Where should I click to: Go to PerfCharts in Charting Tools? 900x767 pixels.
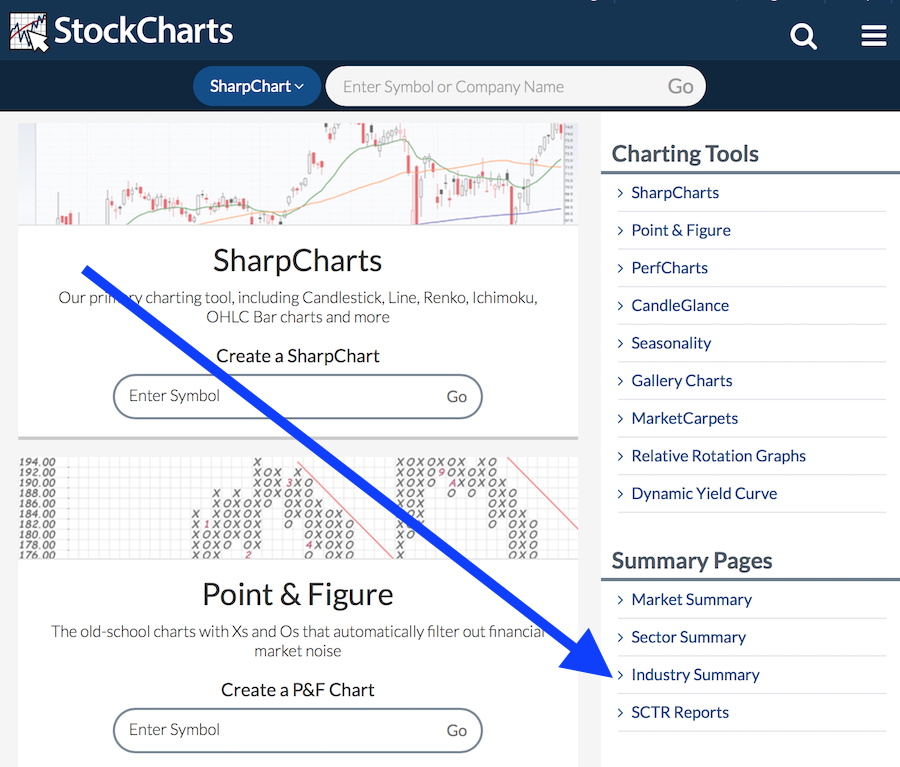tap(669, 268)
